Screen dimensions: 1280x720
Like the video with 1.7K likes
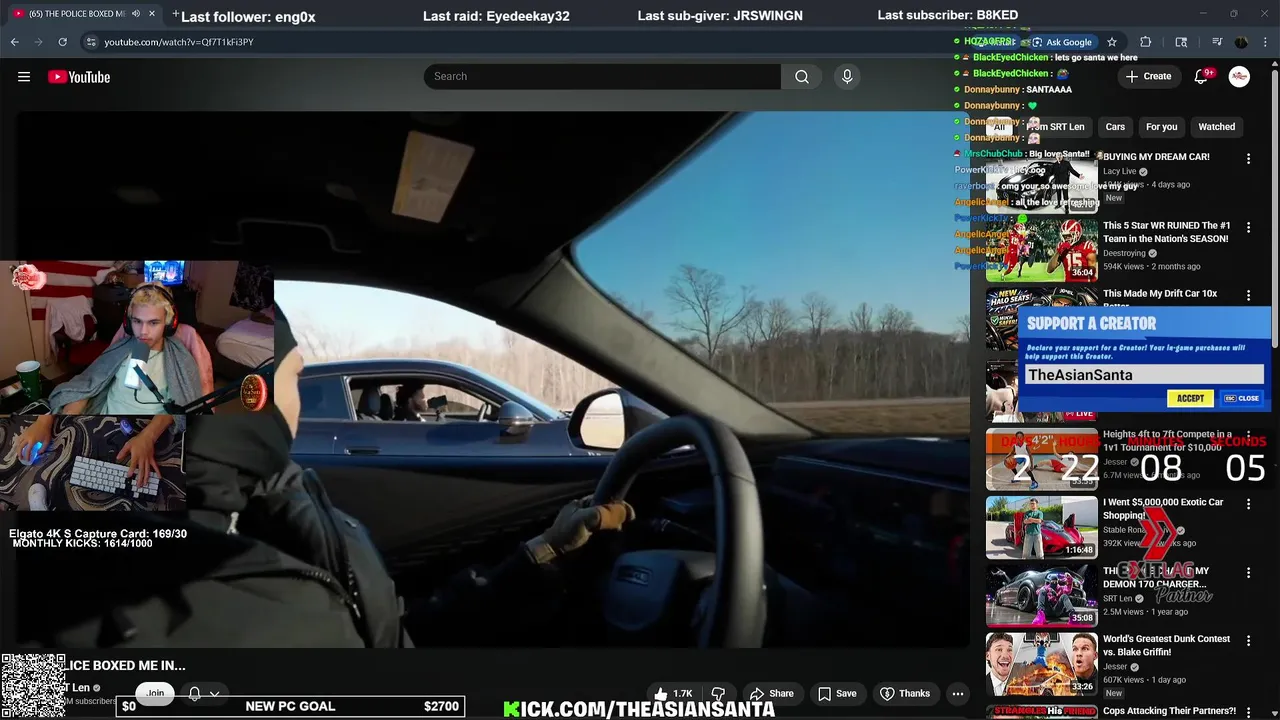coord(672,693)
